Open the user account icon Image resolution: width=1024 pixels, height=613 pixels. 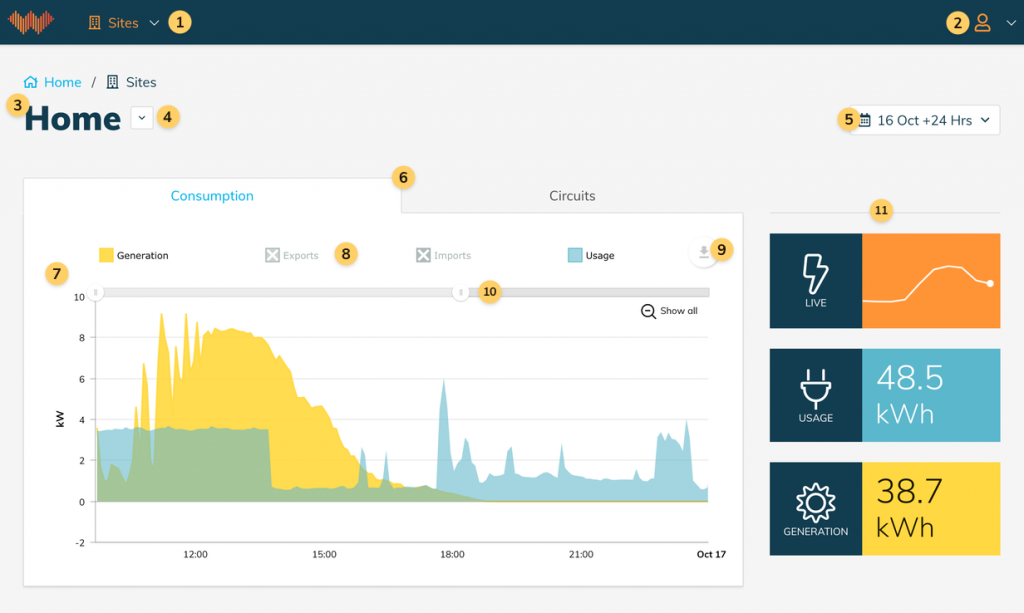[982, 23]
